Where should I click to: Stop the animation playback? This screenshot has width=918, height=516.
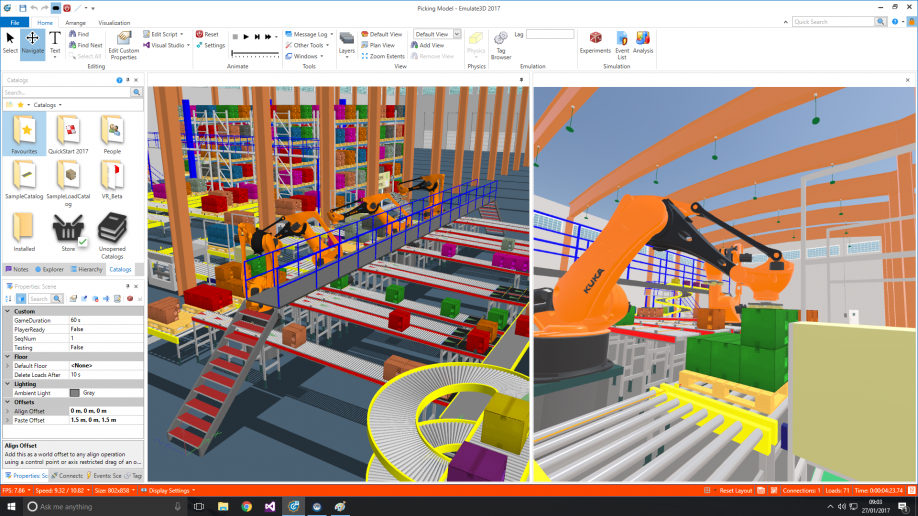coord(235,37)
